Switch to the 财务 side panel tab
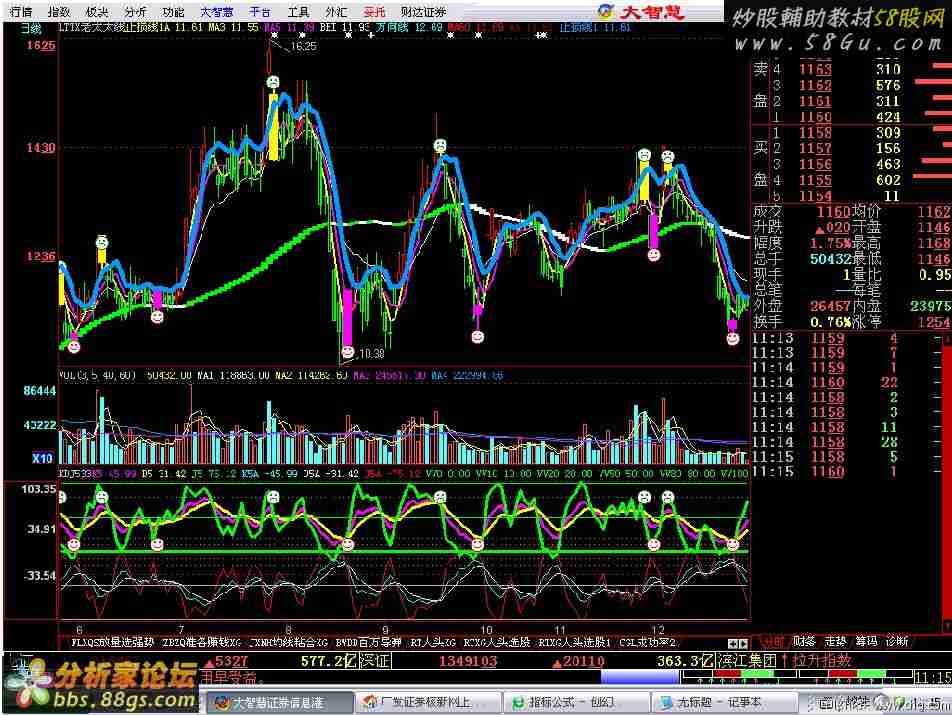 [804, 641]
